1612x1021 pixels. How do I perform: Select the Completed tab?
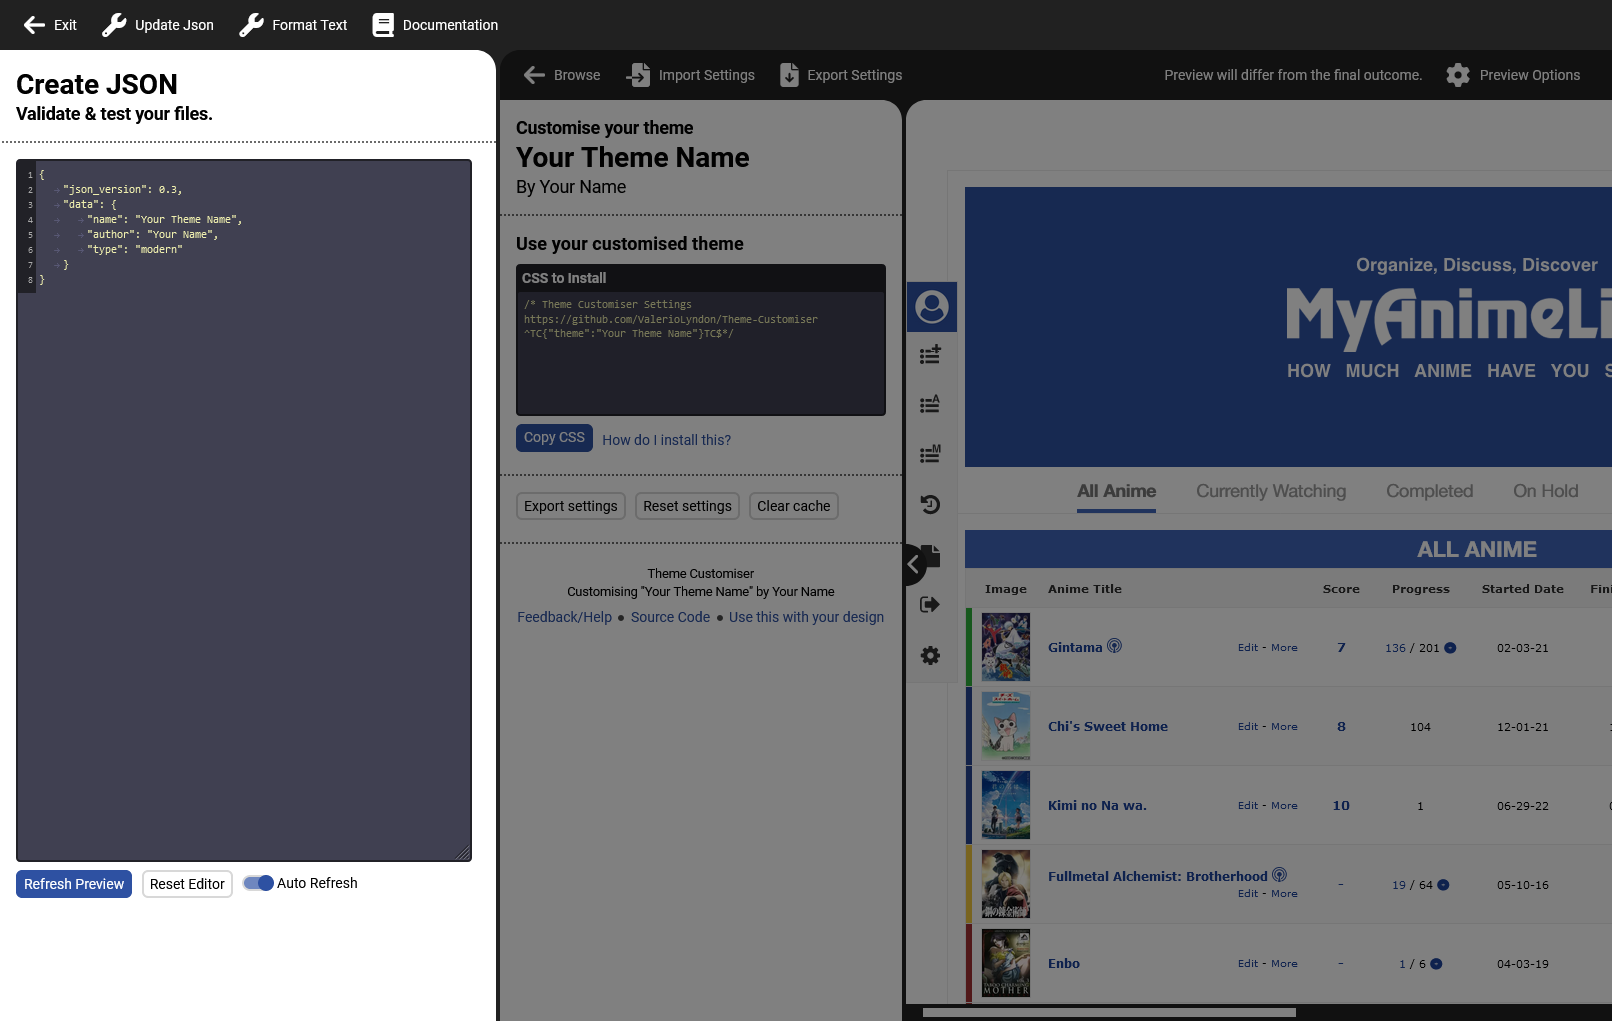(1429, 491)
